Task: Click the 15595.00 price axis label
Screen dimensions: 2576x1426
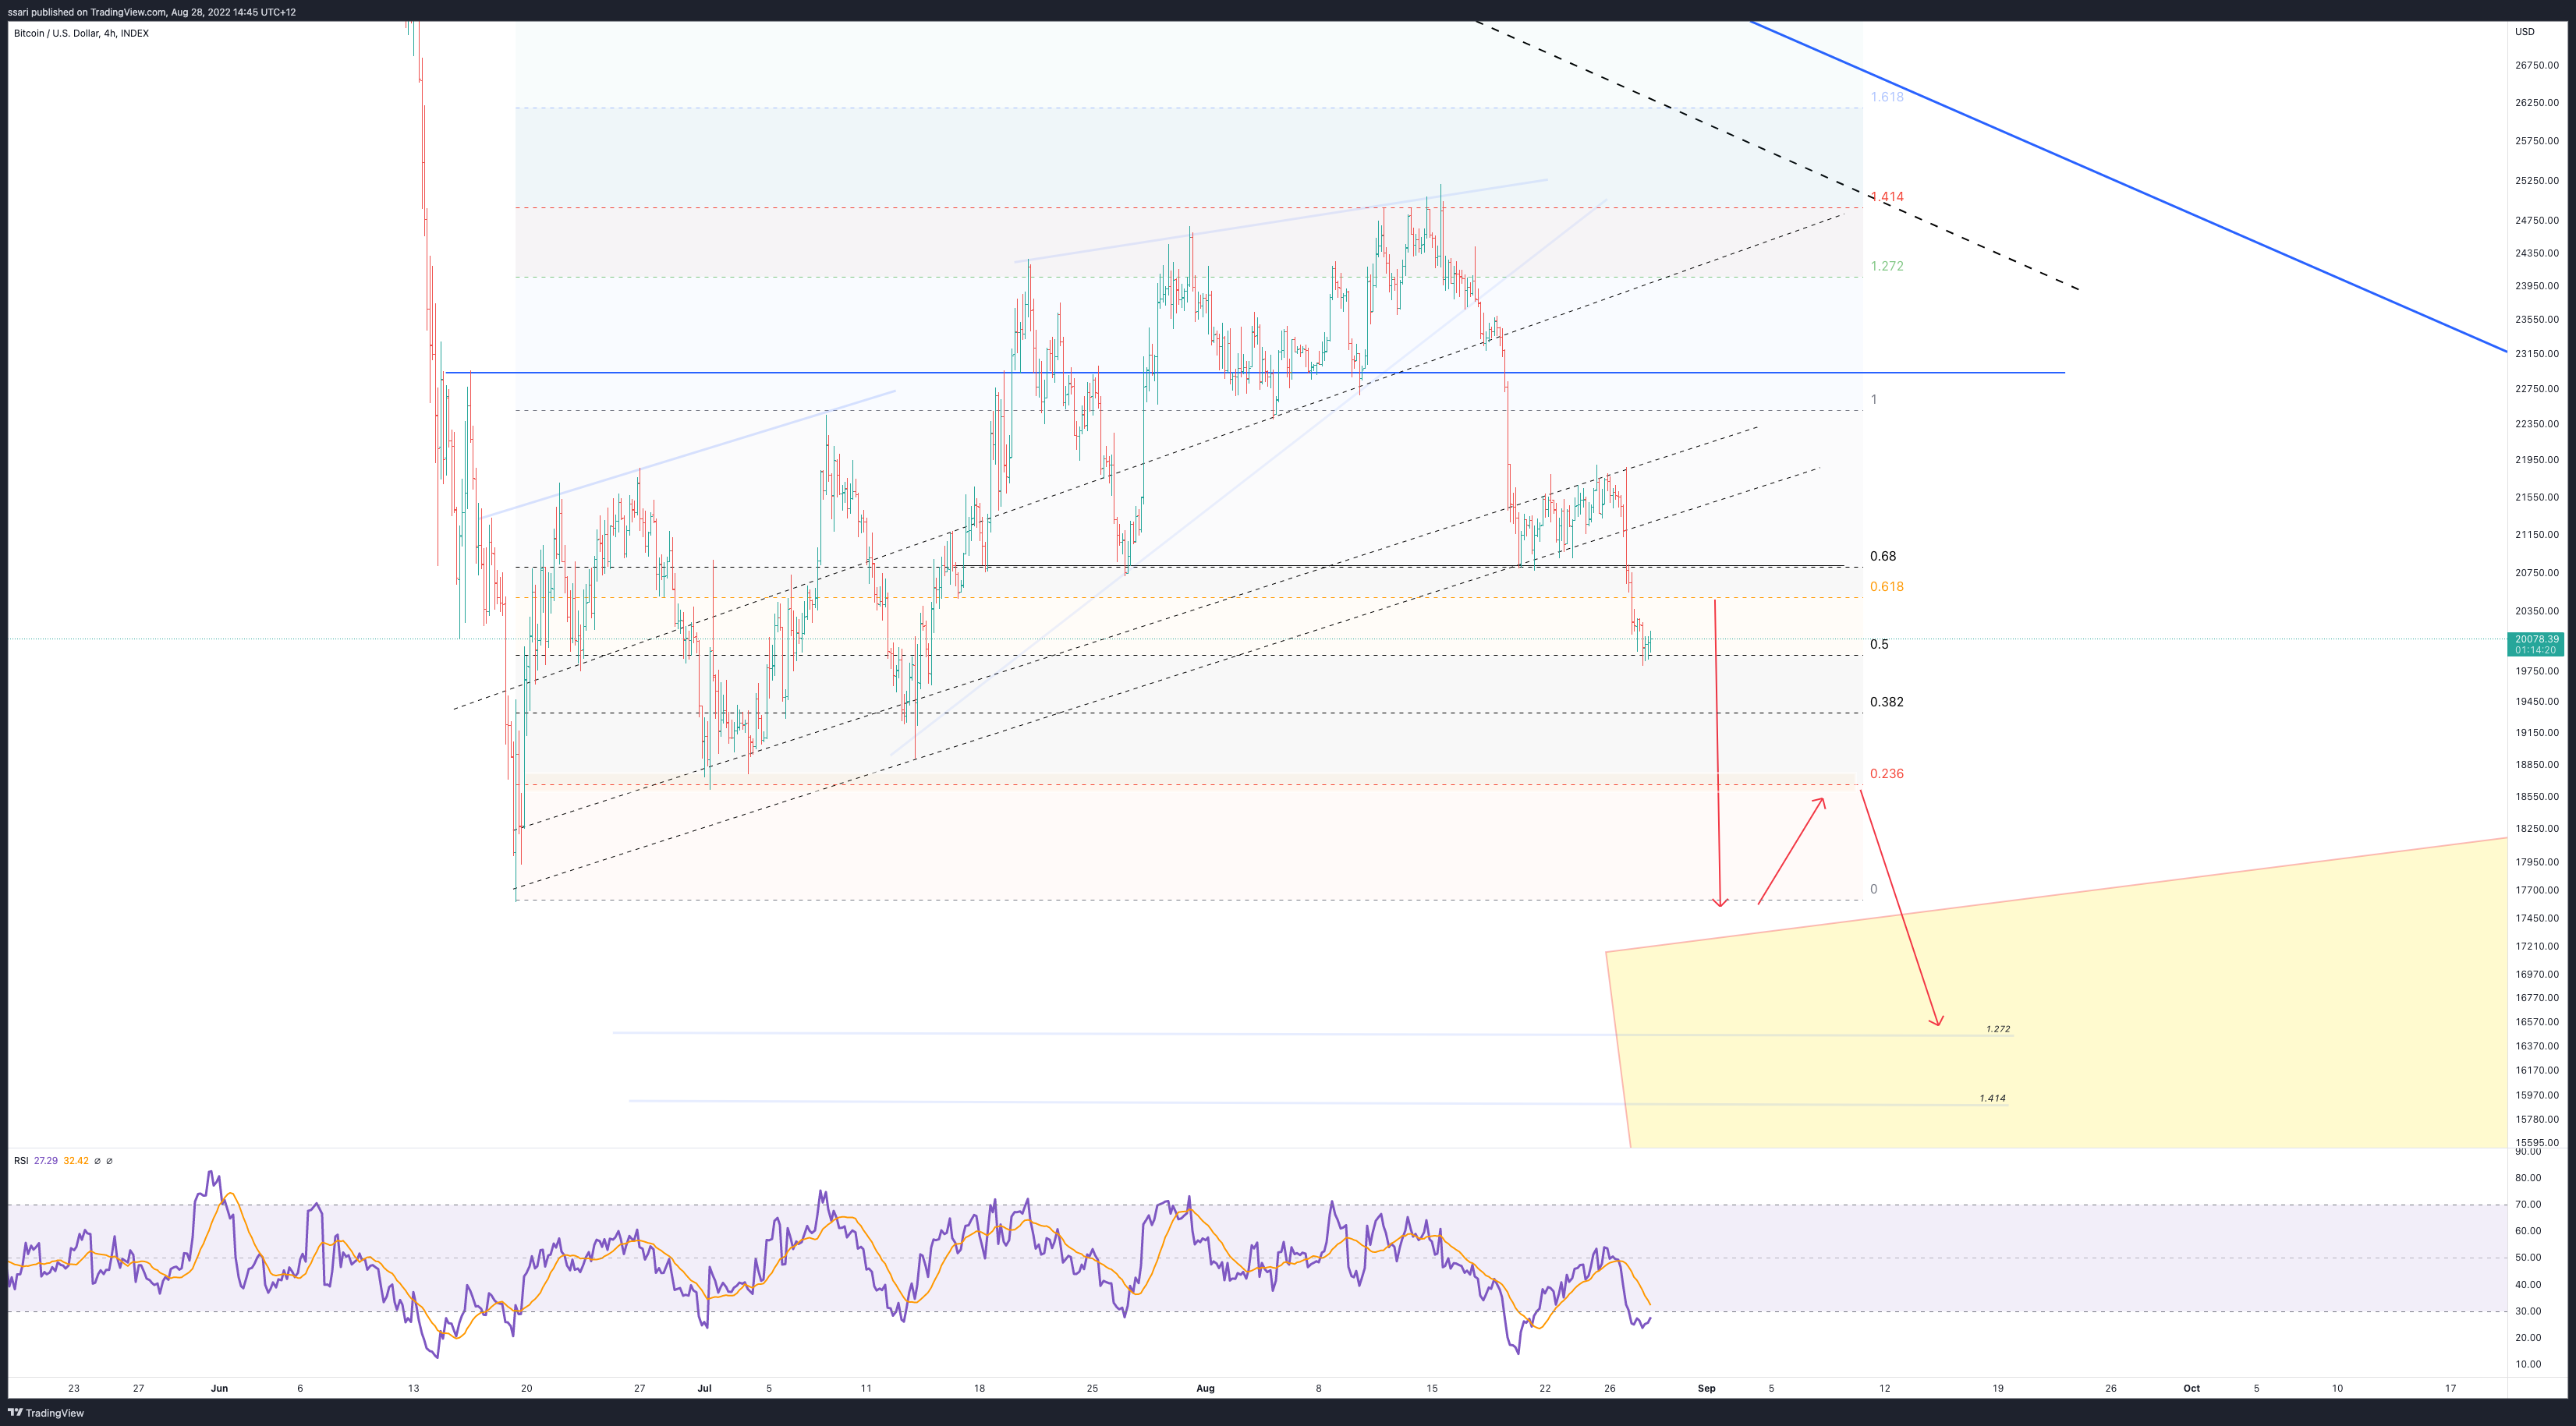Action: [2537, 1142]
